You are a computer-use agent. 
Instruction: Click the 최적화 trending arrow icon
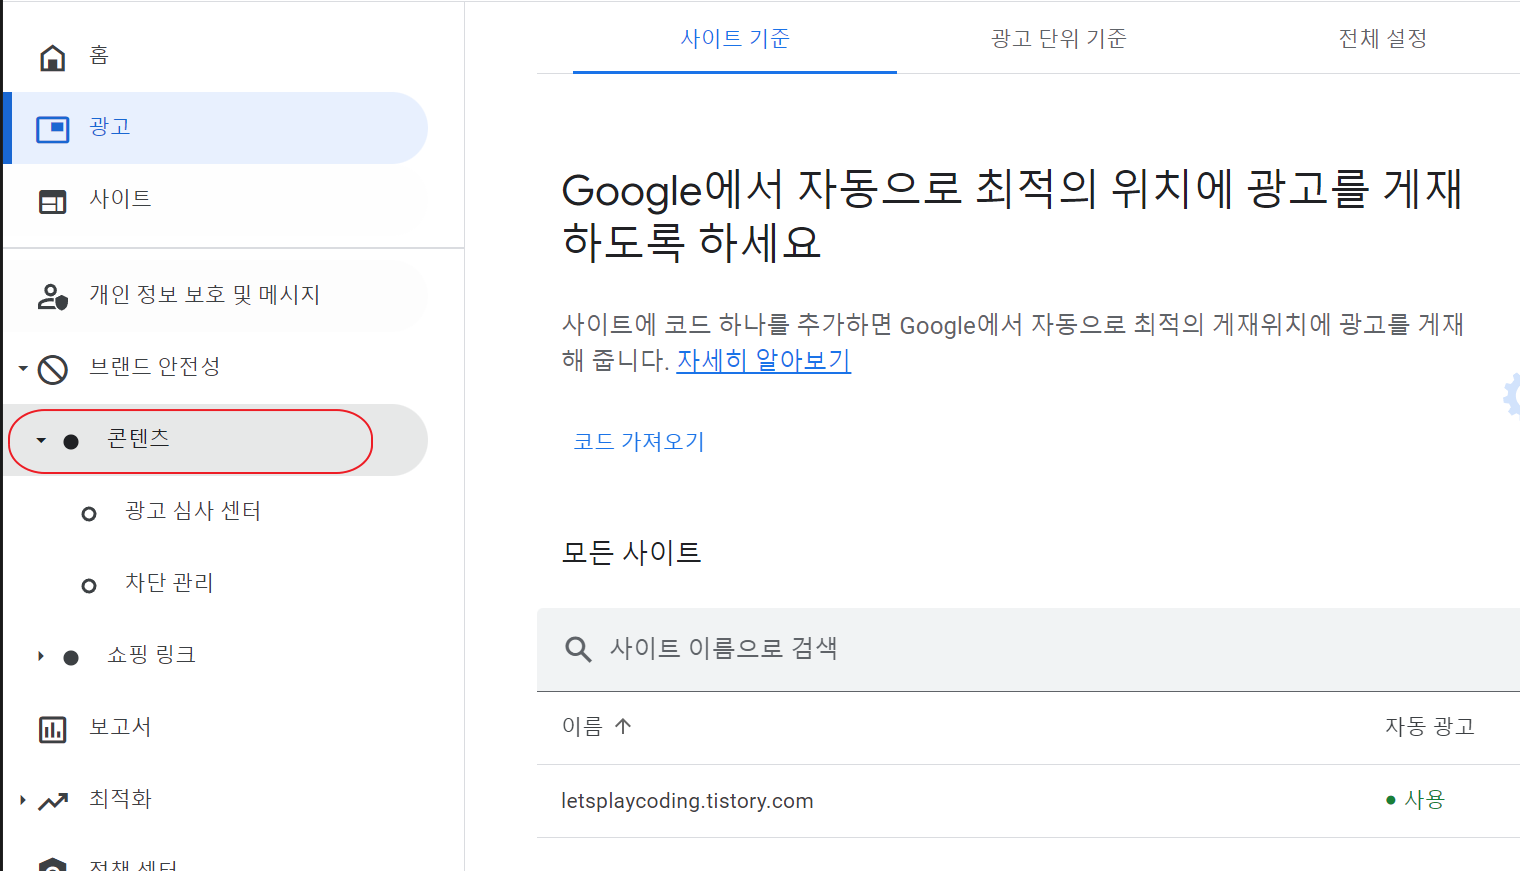click(x=53, y=801)
